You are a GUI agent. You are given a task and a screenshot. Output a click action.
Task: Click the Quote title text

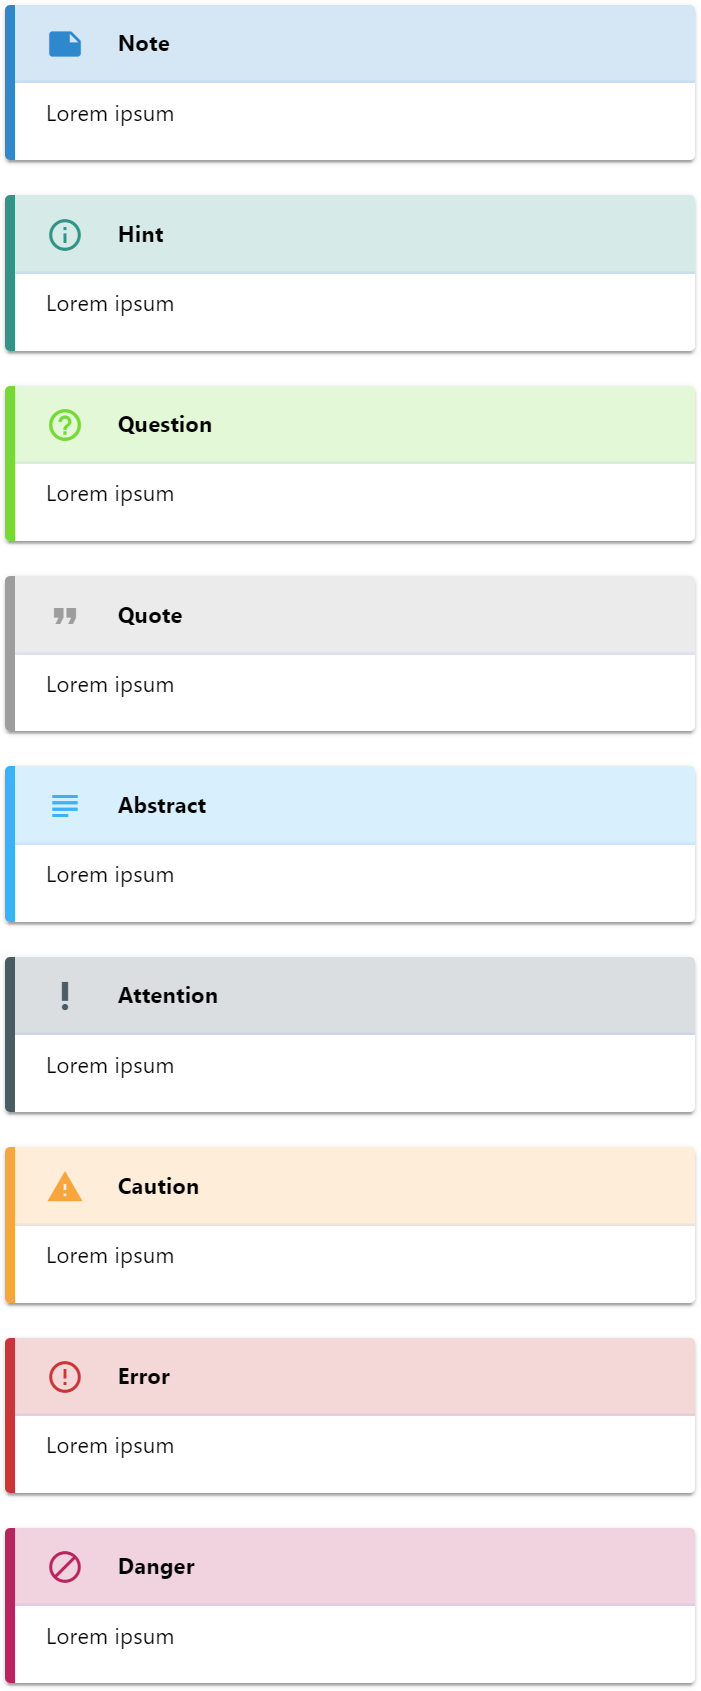pyautogui.click(x=150, y=616)
